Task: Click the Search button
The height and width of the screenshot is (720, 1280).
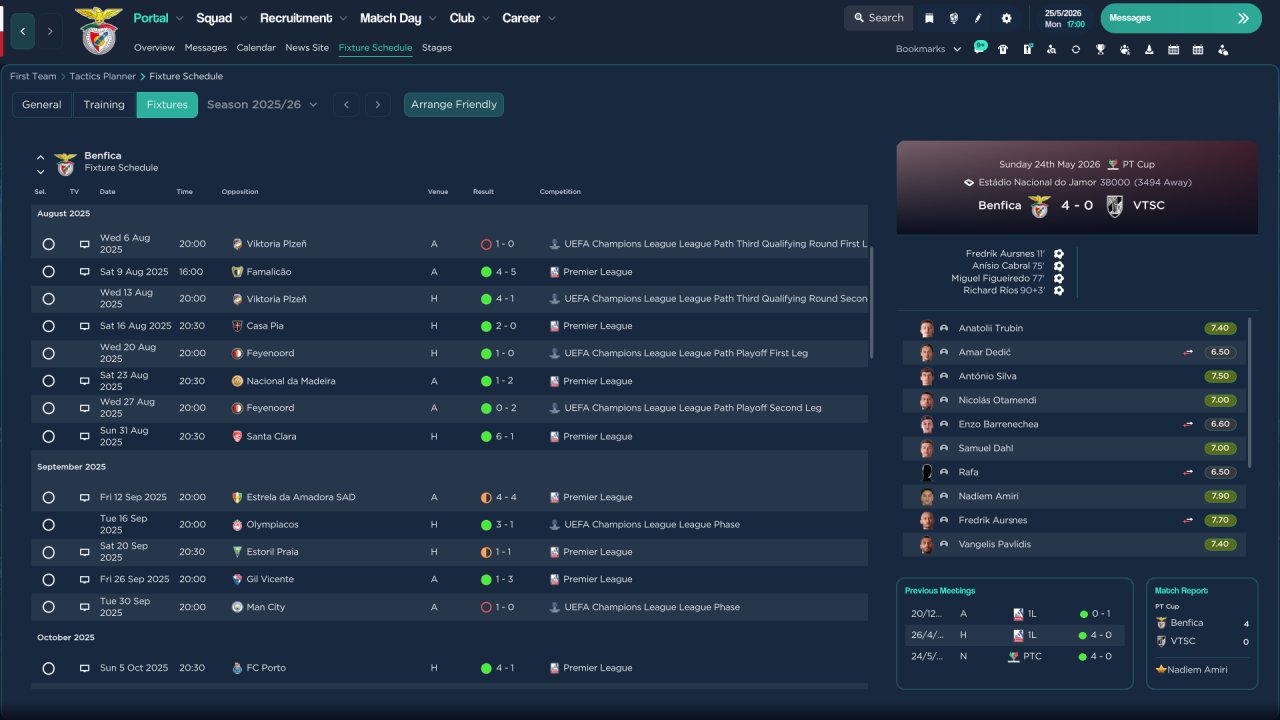Action: 878,18
